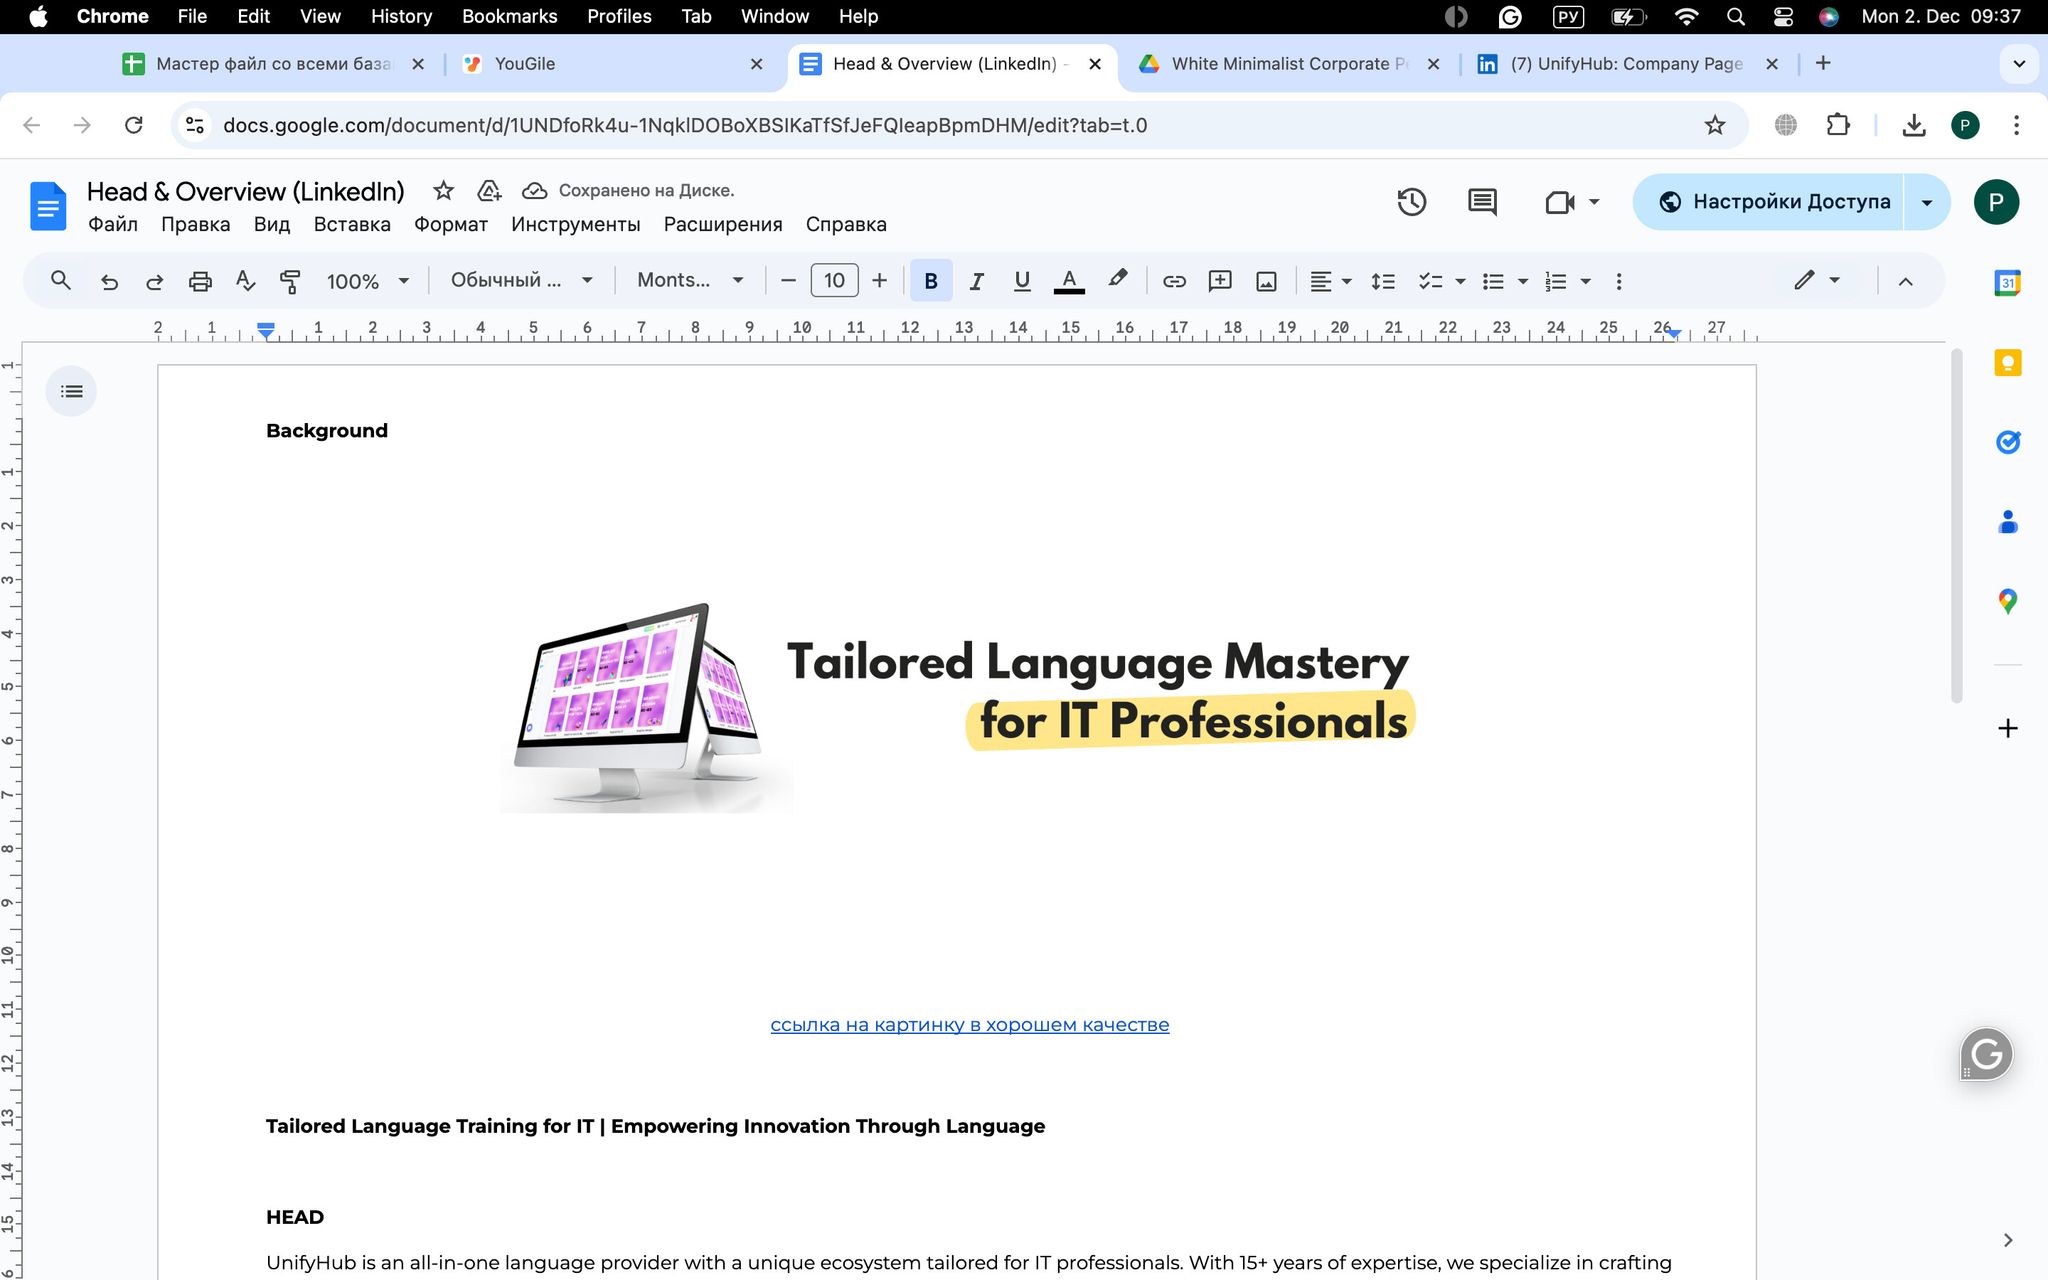Open the zoom 100% dropdown

pyautogui.click(x=367, y=282)
